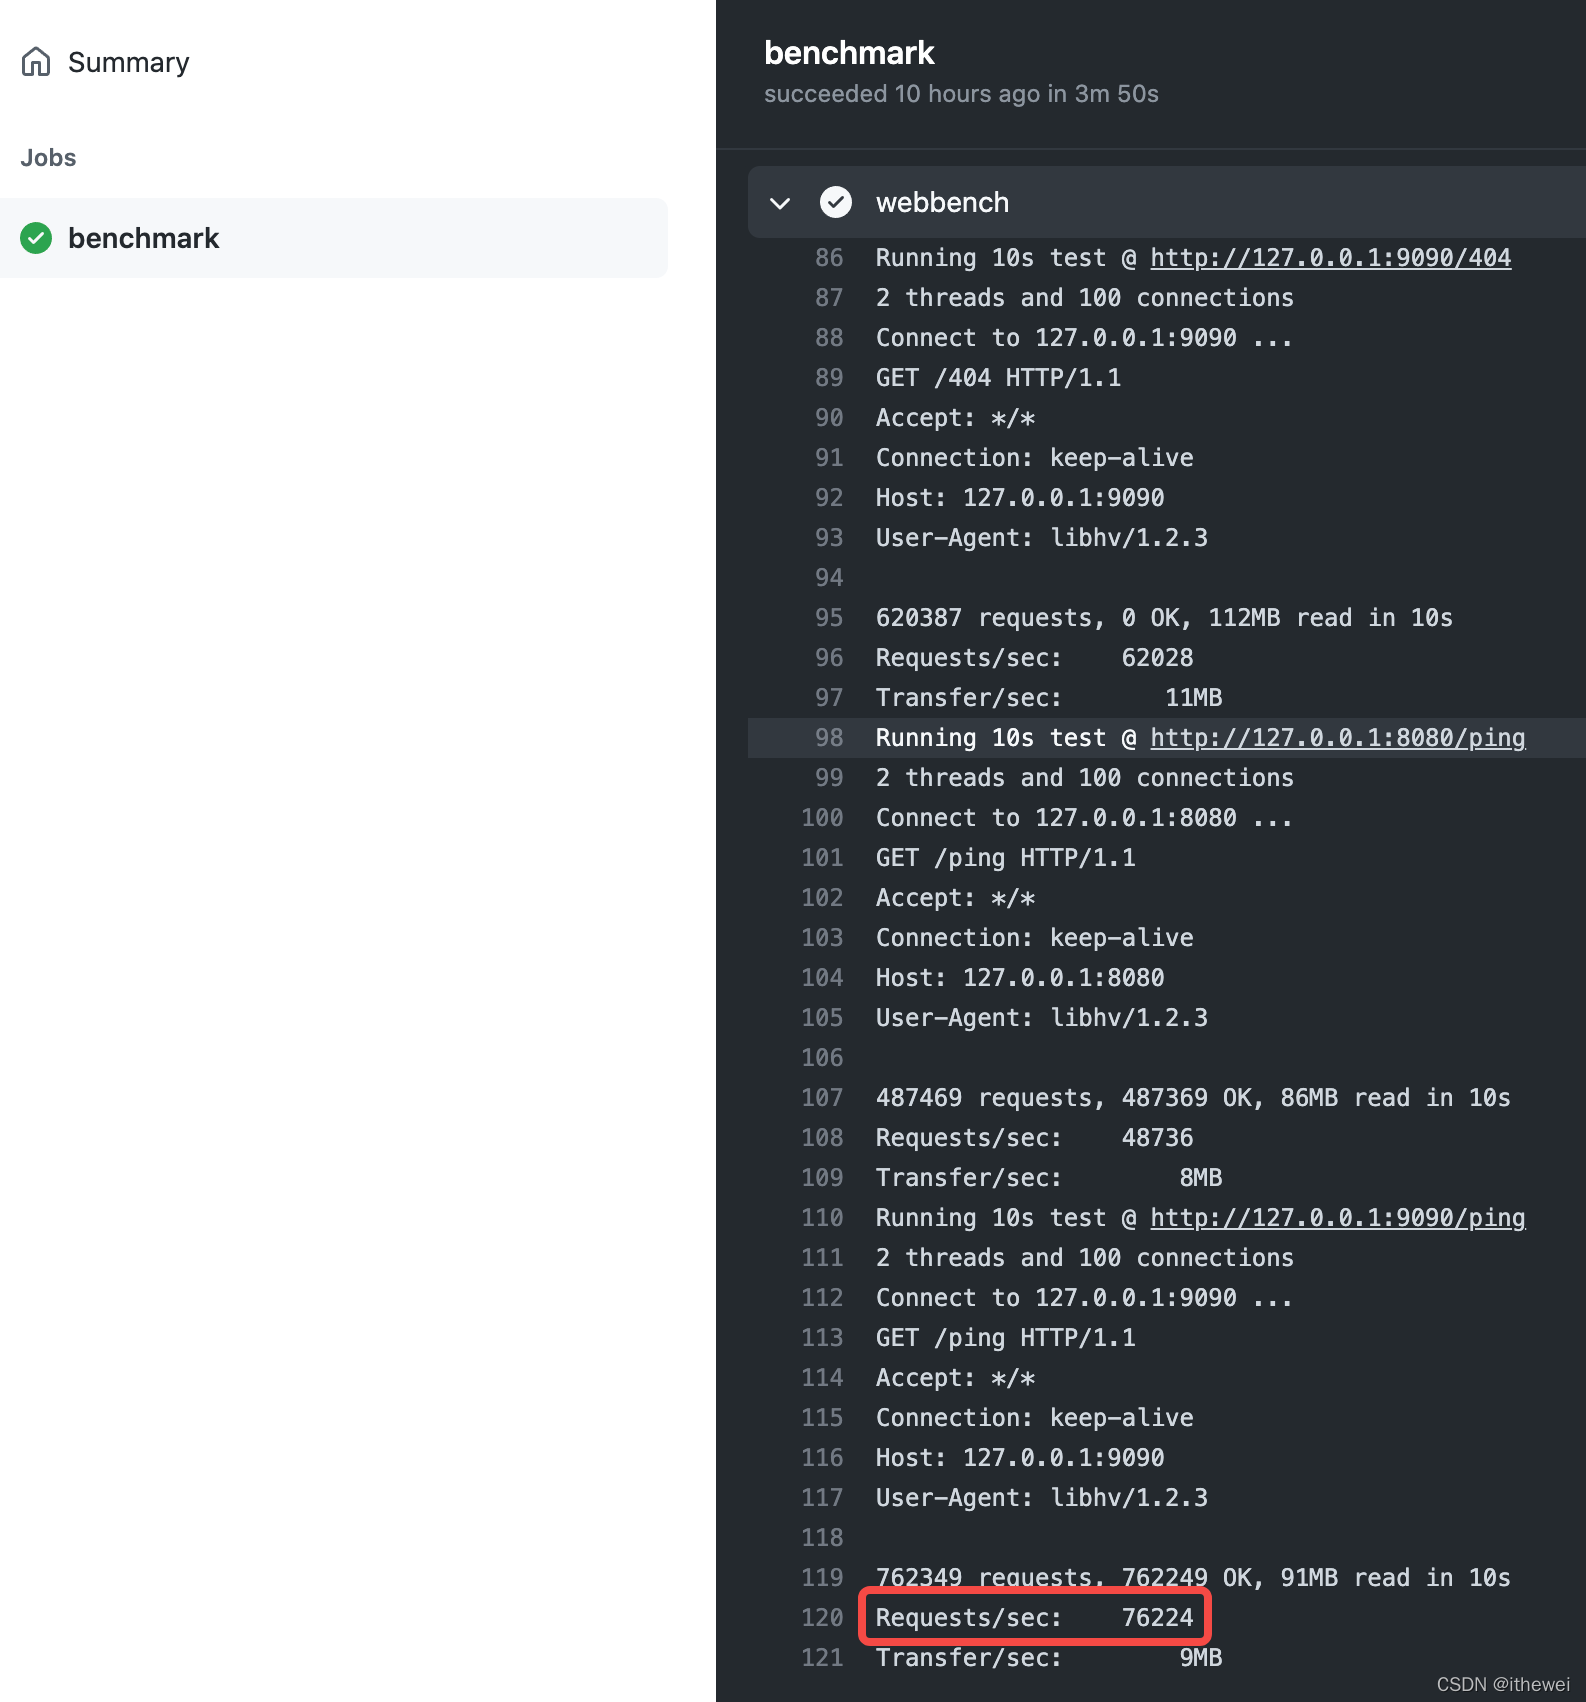Select the '620387 requests, 0 OK' log line

[x=1164, y=618]
